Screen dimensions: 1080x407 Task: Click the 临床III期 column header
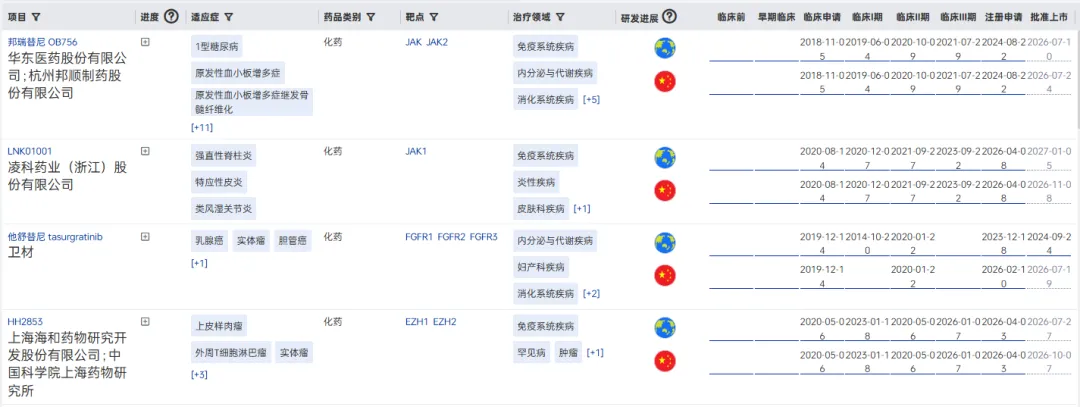click(955, 17)
